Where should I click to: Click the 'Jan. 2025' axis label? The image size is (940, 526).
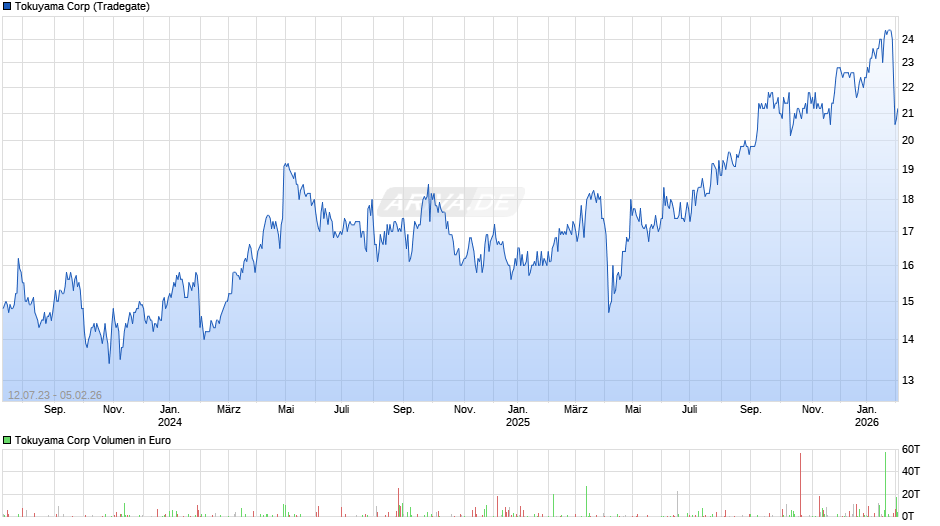(x=518, y=416)
